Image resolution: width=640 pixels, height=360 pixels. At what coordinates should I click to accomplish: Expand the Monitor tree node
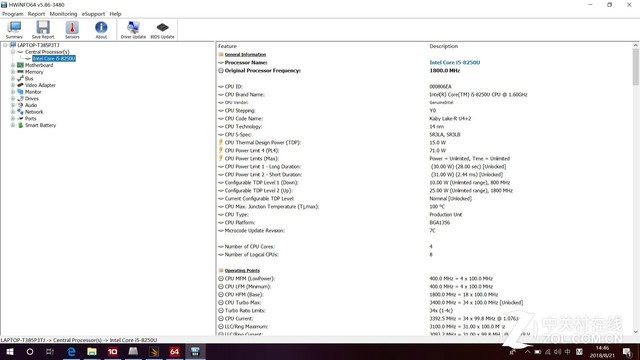pos(13,92)
